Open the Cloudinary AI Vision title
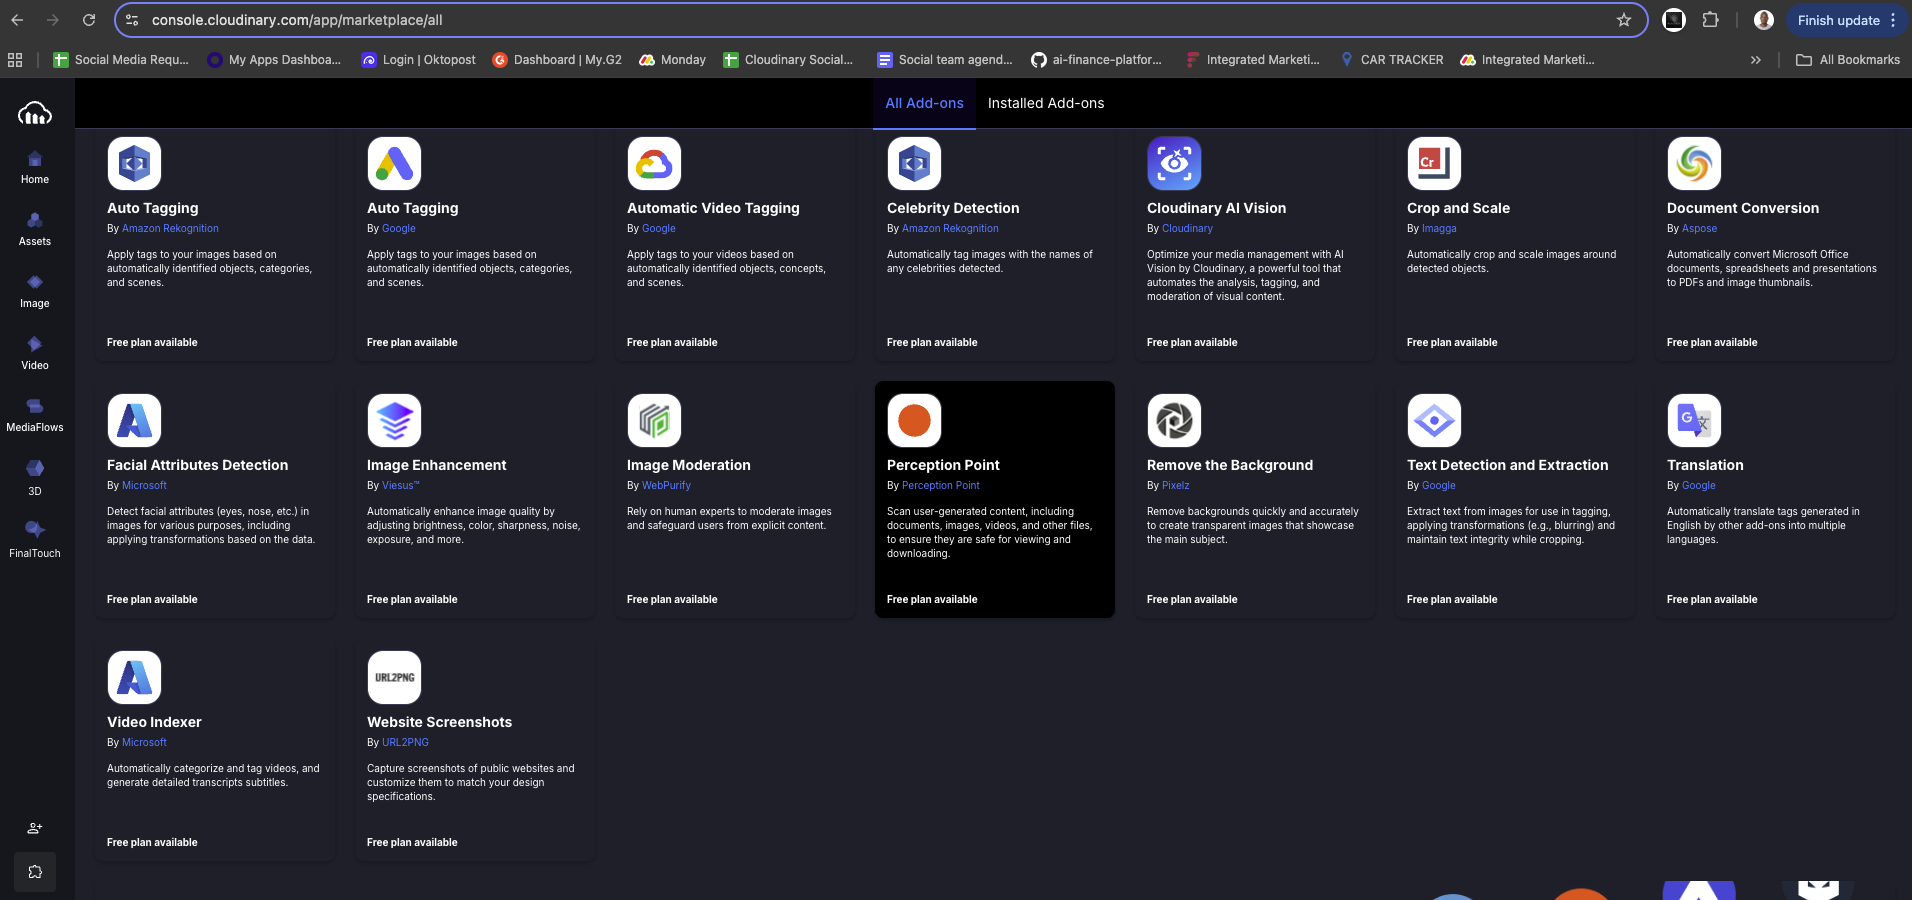Viewport: 1912px width, 900px height. [1216, 208]
